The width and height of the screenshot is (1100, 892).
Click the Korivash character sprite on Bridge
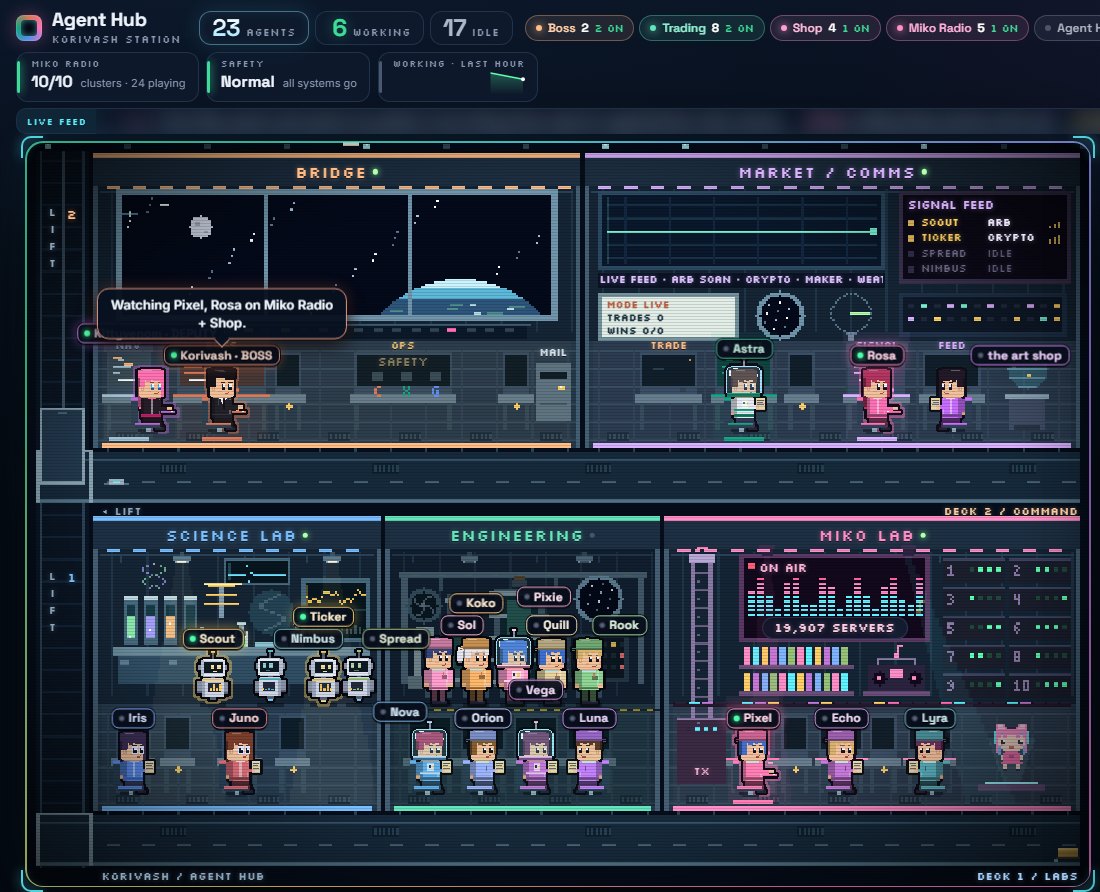pos(223,400)
